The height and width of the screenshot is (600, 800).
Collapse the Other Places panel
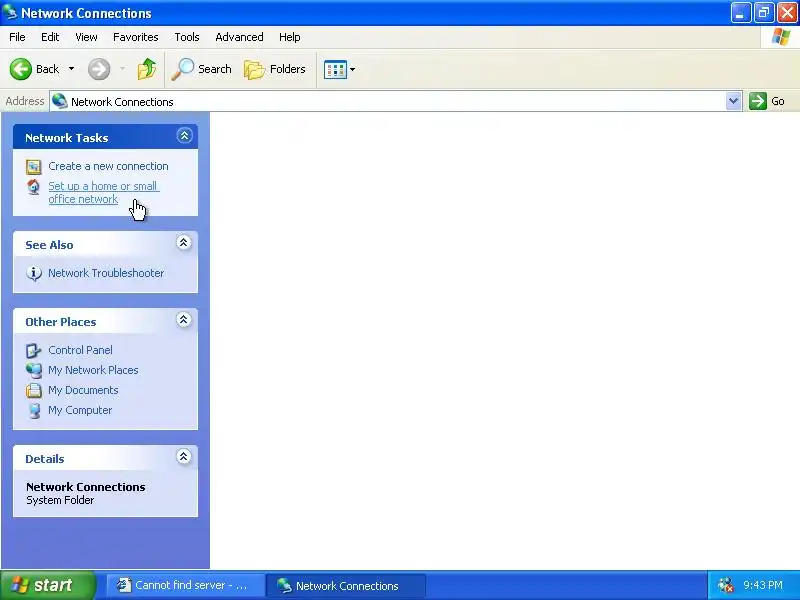click(184, 319)
